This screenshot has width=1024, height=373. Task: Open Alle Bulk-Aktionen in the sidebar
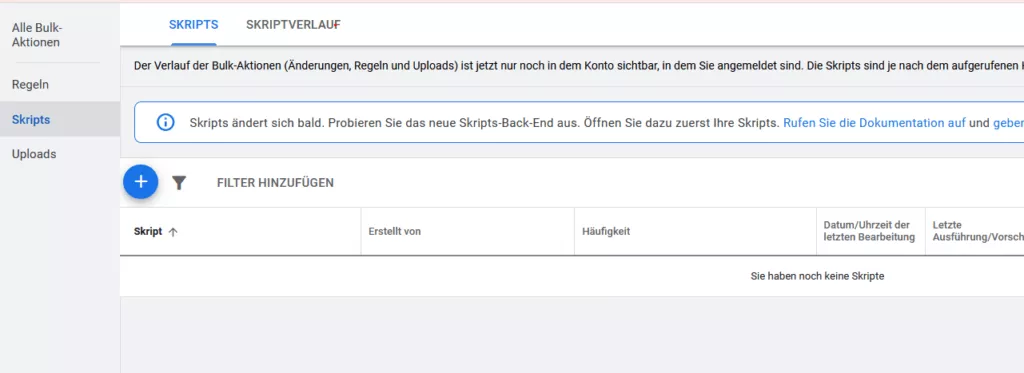tap(38, 35)
